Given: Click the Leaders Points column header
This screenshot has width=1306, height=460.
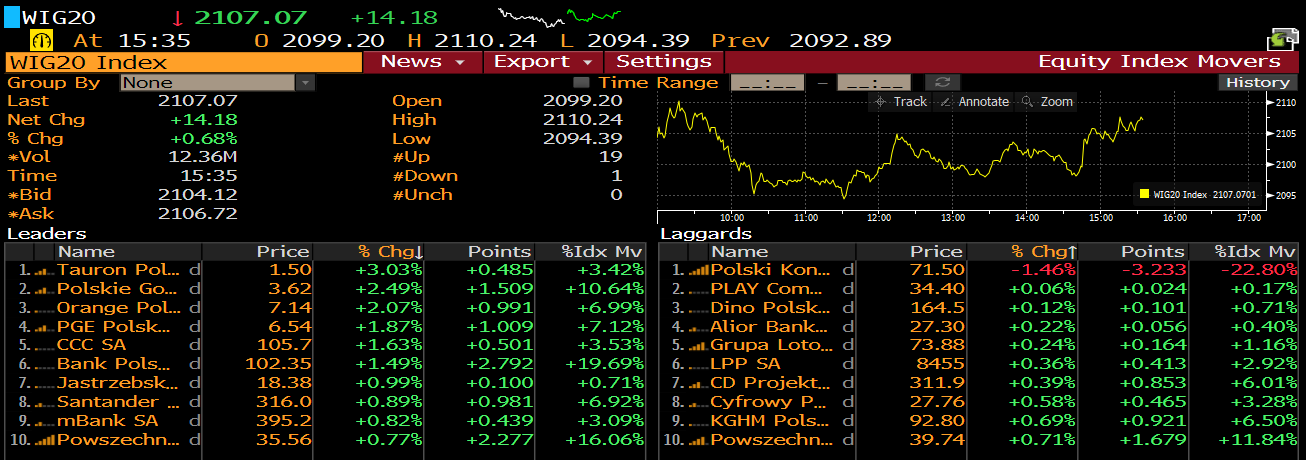Looking at the screenshot, I should pyautogui.click(x=480, y=252).
